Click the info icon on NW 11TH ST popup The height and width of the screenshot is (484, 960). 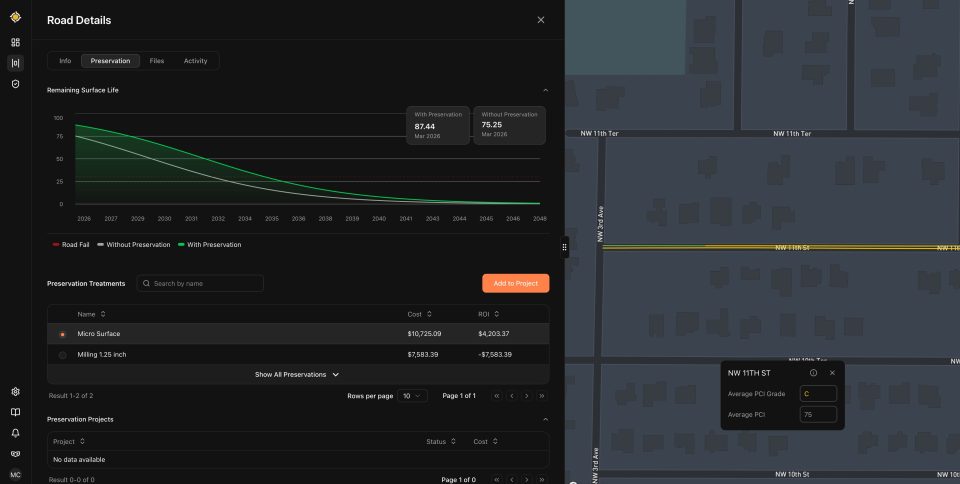[813, 373]
